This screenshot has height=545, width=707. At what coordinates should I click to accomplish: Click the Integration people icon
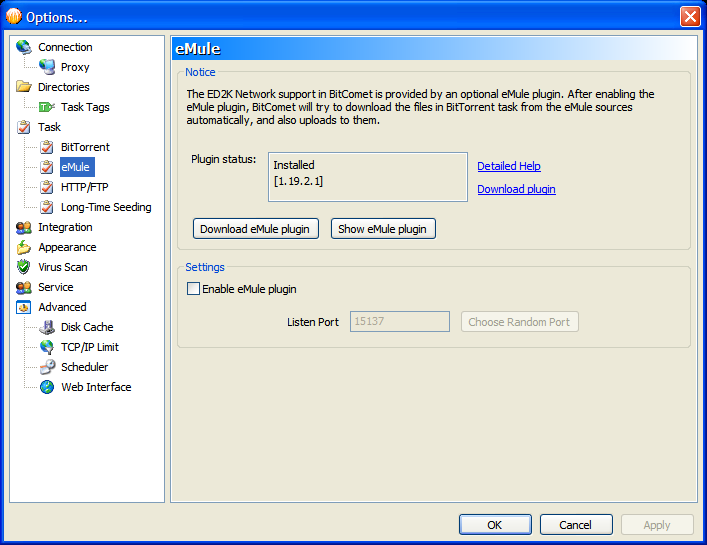(x=23, y=228)
